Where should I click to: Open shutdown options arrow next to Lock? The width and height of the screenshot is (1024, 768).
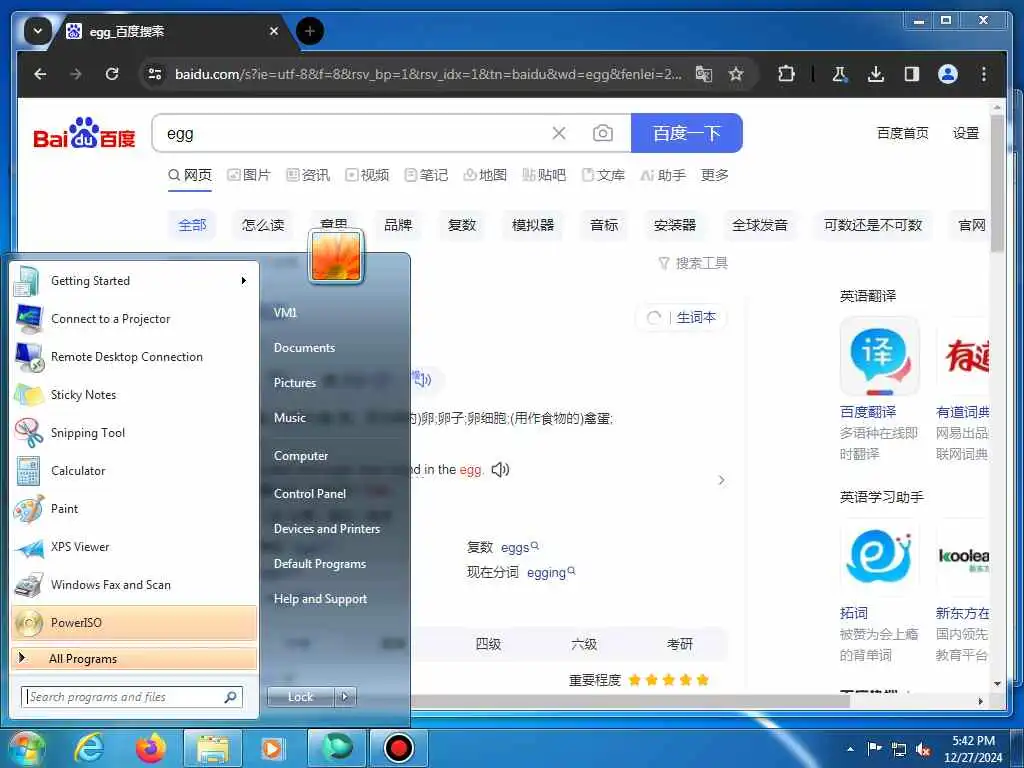click(x=345, y=697)
